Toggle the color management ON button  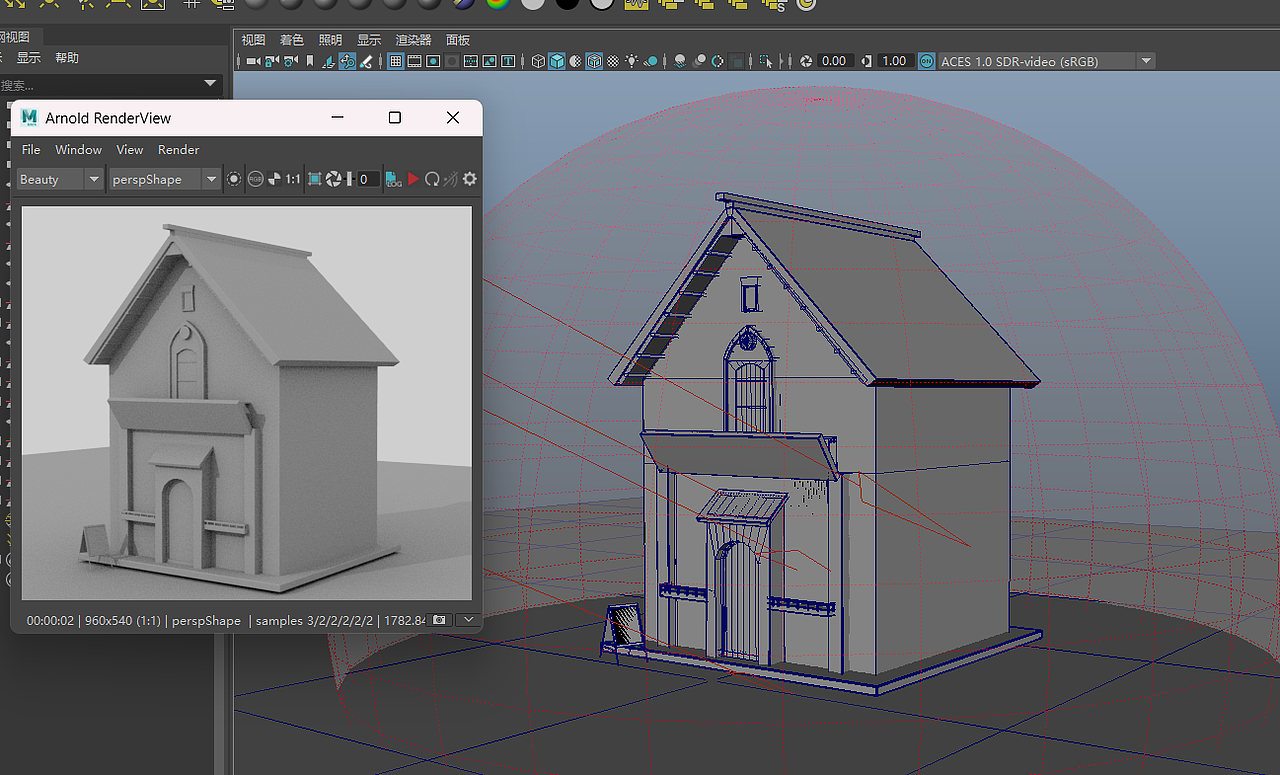click(x=925, y=61)
